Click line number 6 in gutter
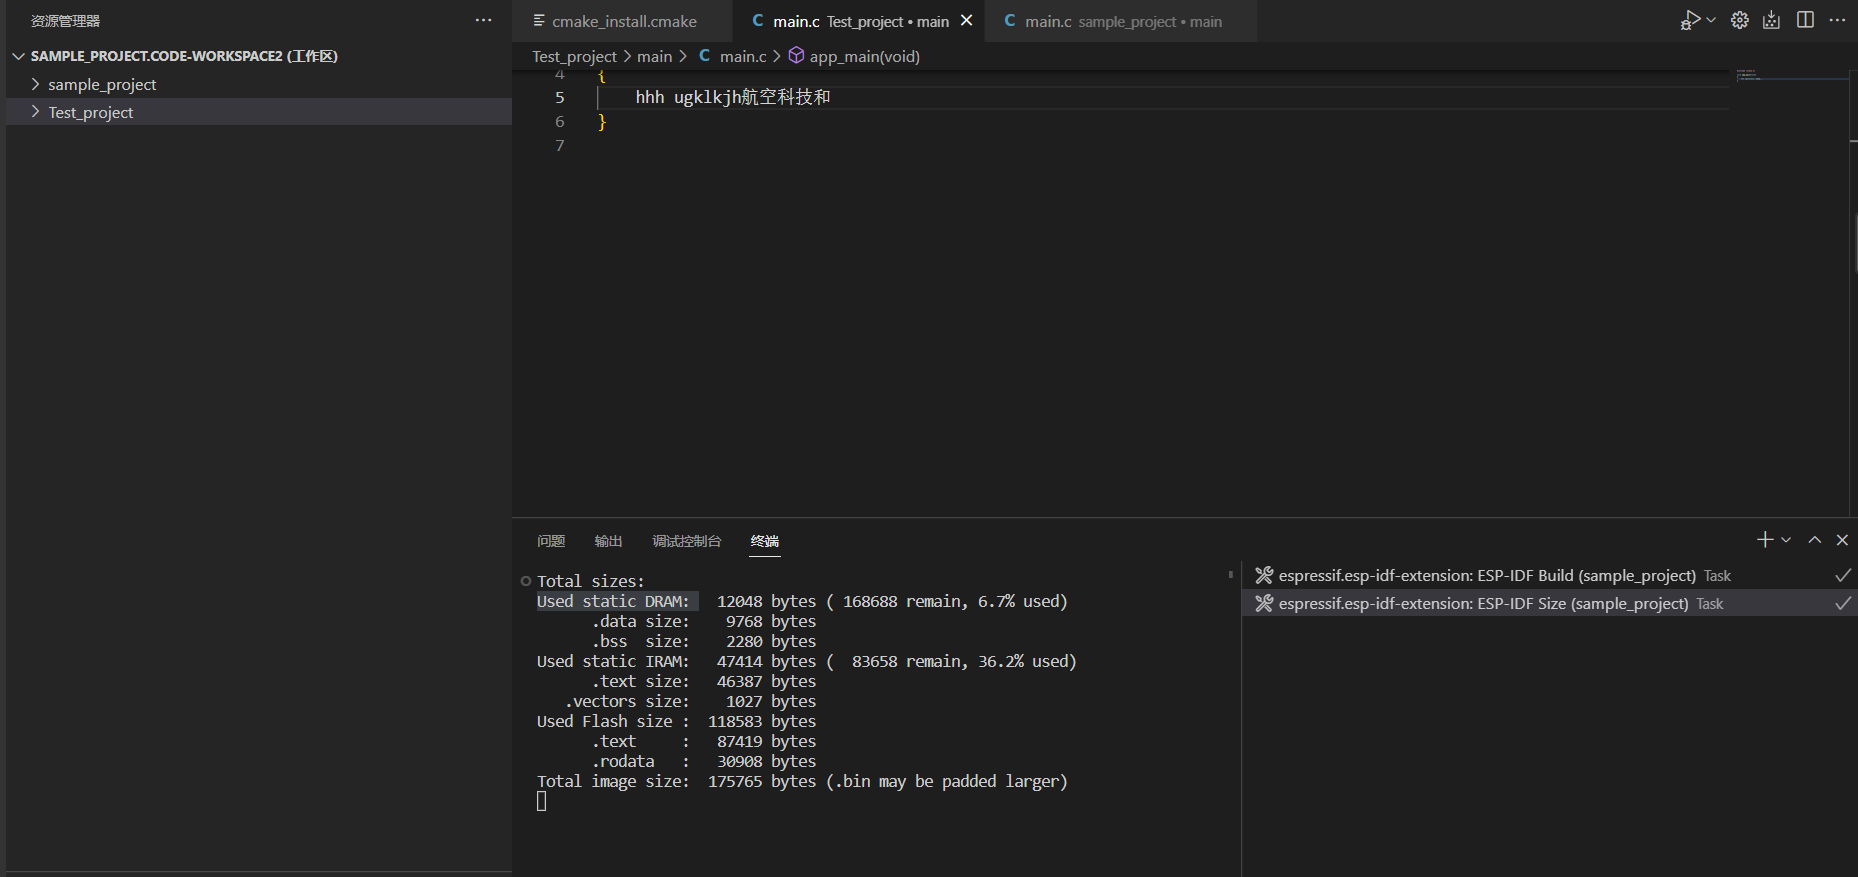The width and height of the screenshot is (1858, 877). point(560,121)
